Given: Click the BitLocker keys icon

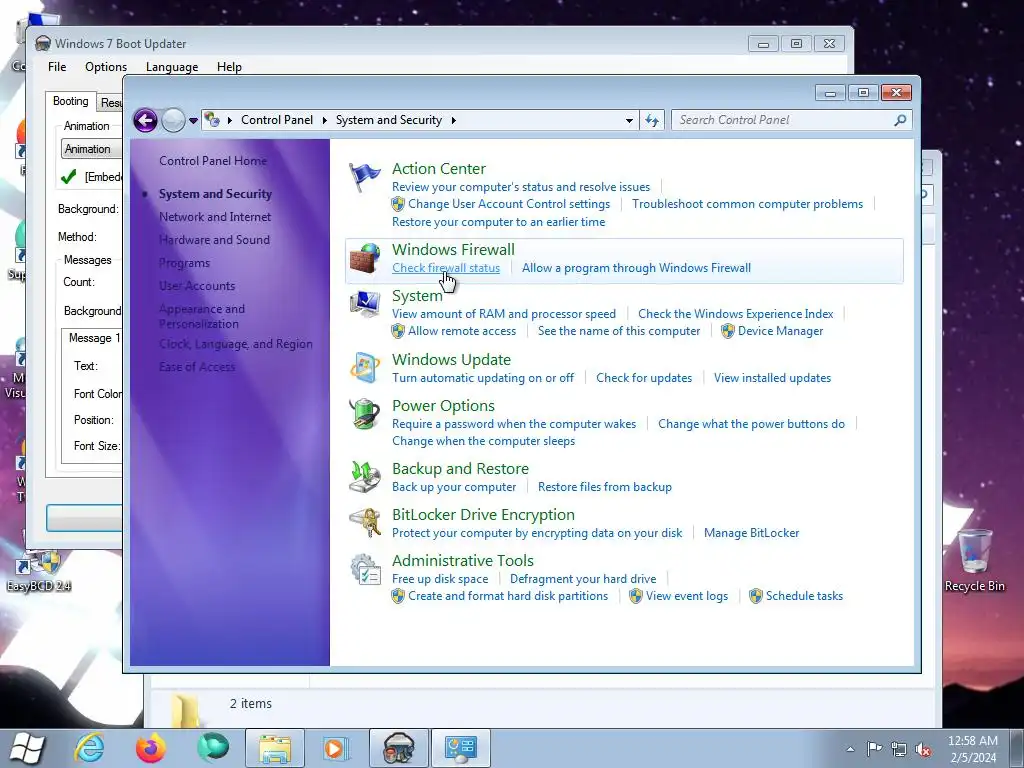Looking at the screenshot, I should click(x=364, y=522).
